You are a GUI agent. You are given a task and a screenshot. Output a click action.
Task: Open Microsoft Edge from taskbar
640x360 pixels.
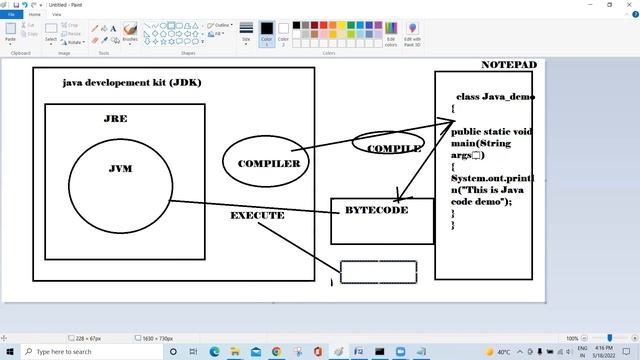tap(214, 351)
